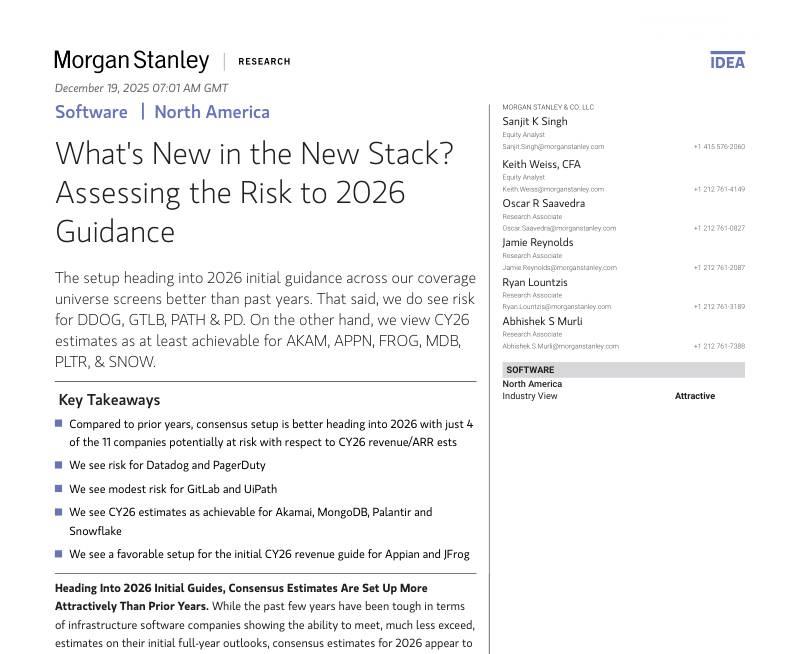The height and width of the screenshot is (654, 800).
Task: Select Jamie Reynolds' email address
Action: pyautogui.click(x=559, y=268)
